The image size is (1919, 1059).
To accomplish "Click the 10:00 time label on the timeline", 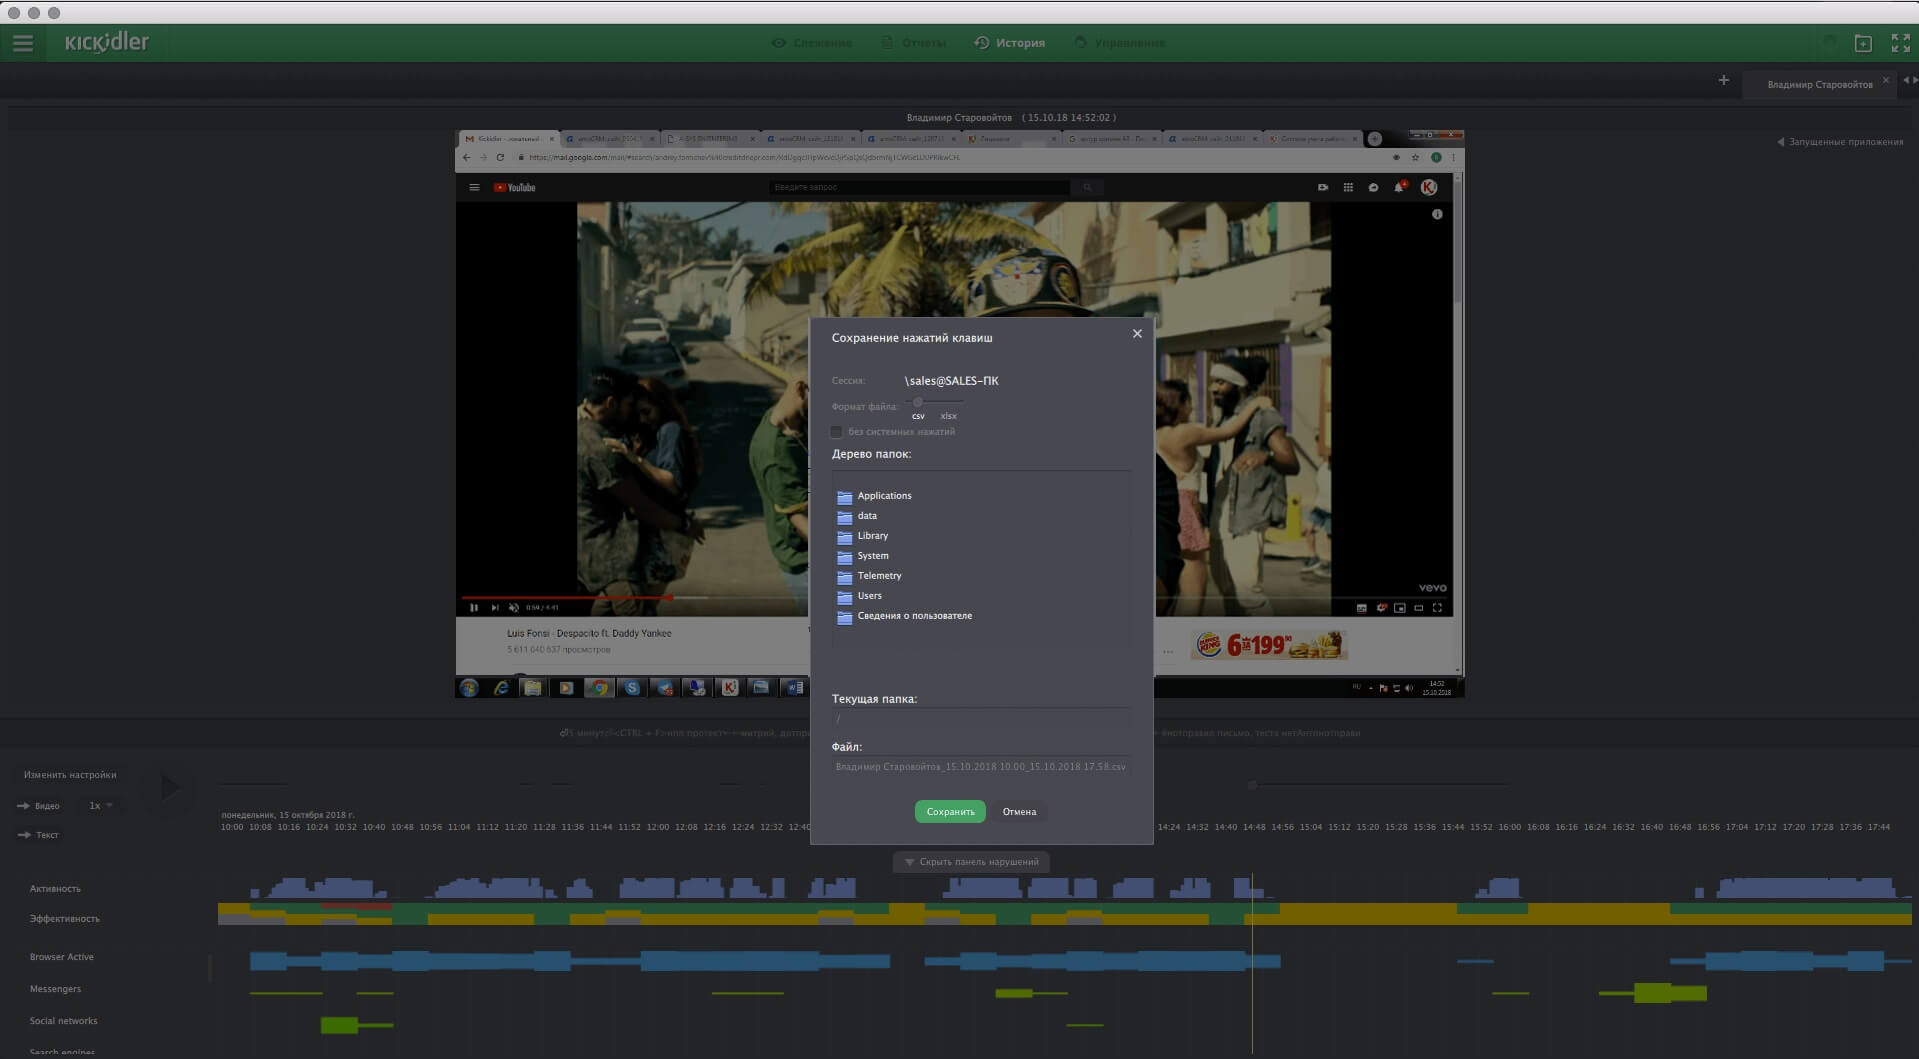I will click(231, 827).
